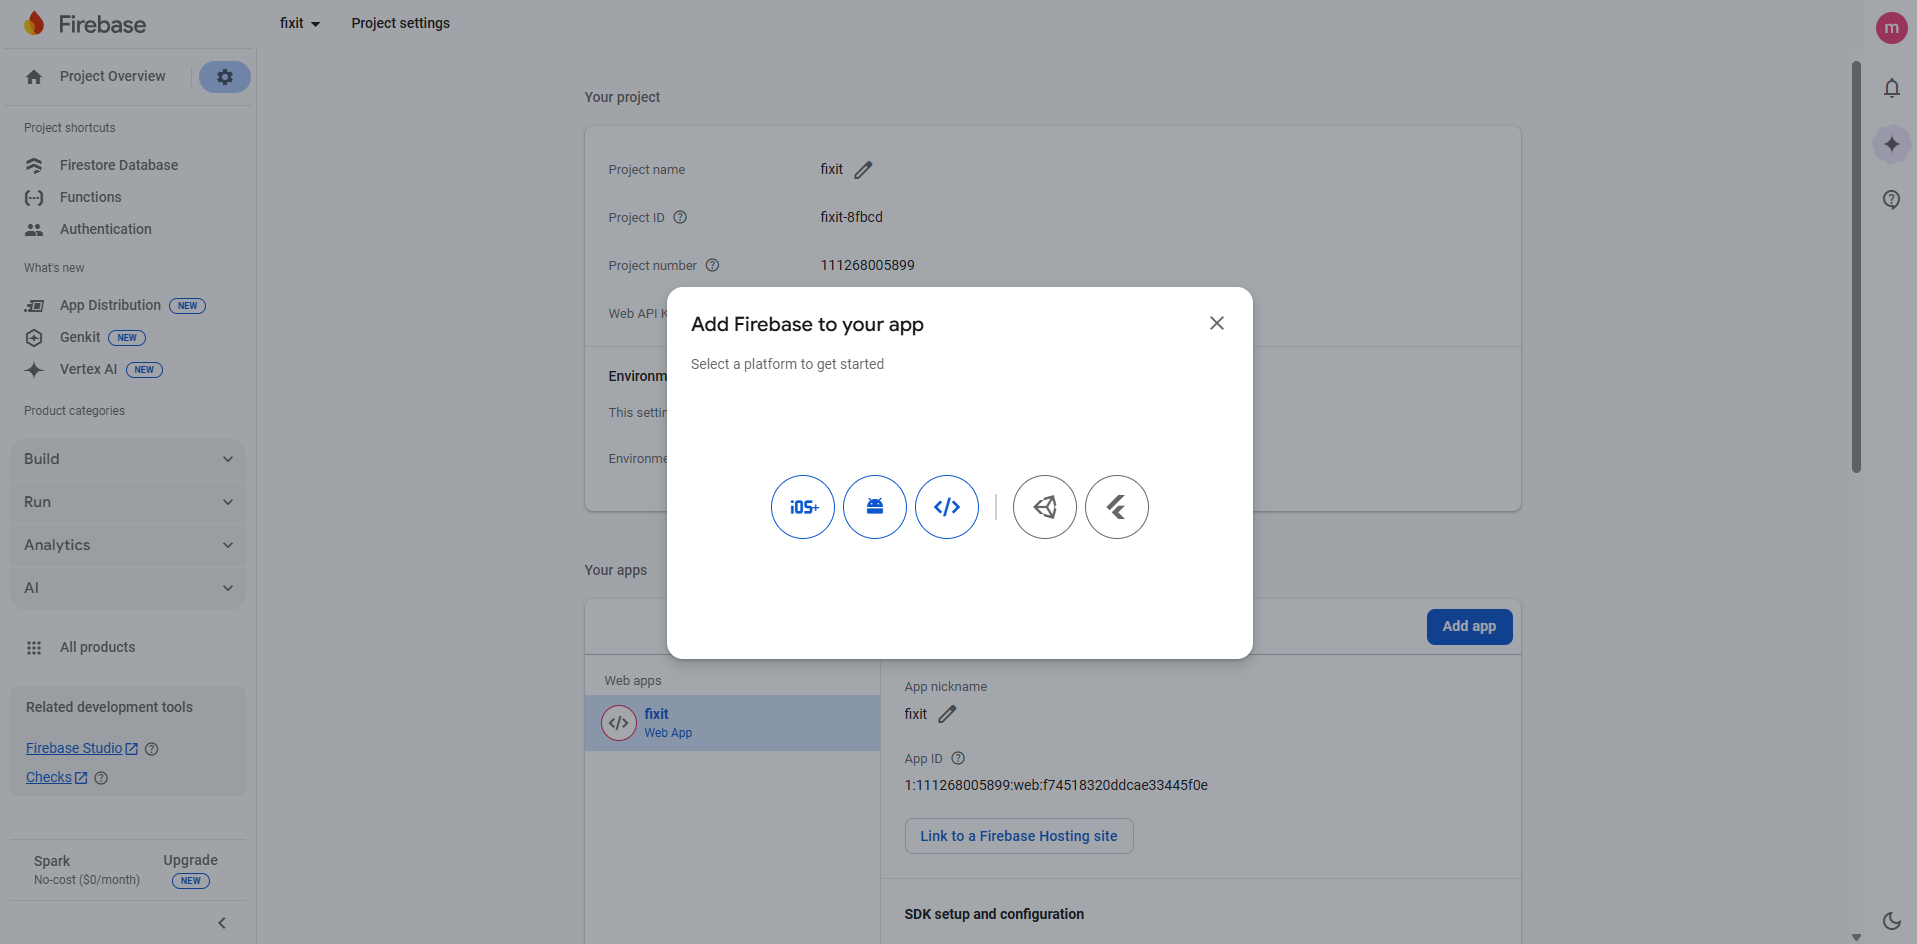Edit project name pencil icon
The width and height of the screenshot is (1917, 944).
[864, 170]
